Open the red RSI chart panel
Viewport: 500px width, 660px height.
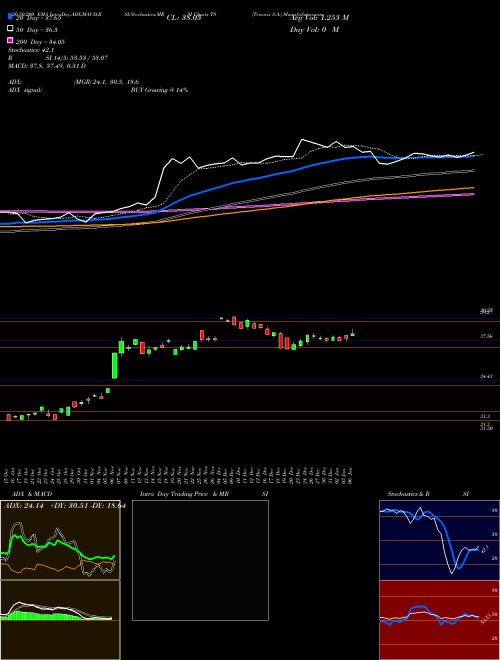[x=439, y=620]
